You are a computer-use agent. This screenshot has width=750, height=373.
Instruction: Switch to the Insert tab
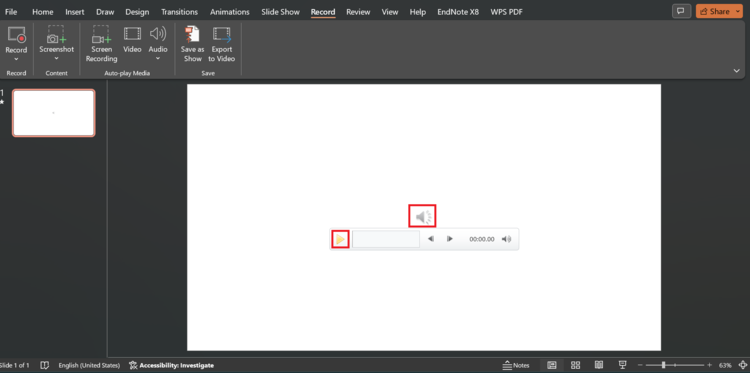pos(75,12)
